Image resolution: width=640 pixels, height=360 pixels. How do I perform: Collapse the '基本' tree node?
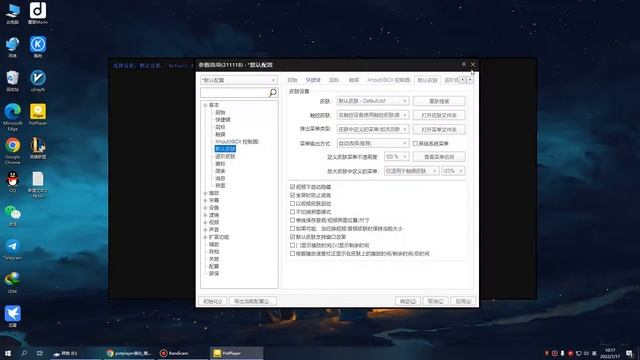205,105
